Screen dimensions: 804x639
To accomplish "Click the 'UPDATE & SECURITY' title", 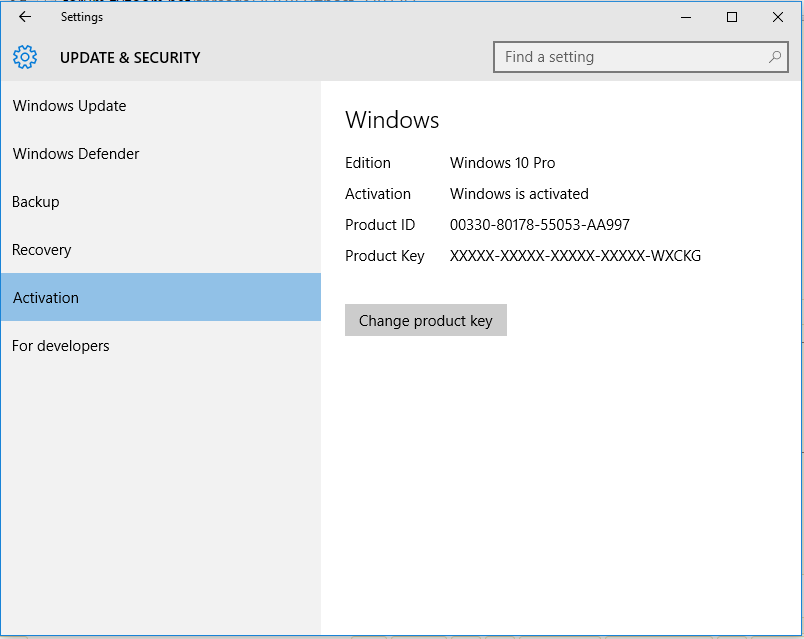I will (130, 57).
